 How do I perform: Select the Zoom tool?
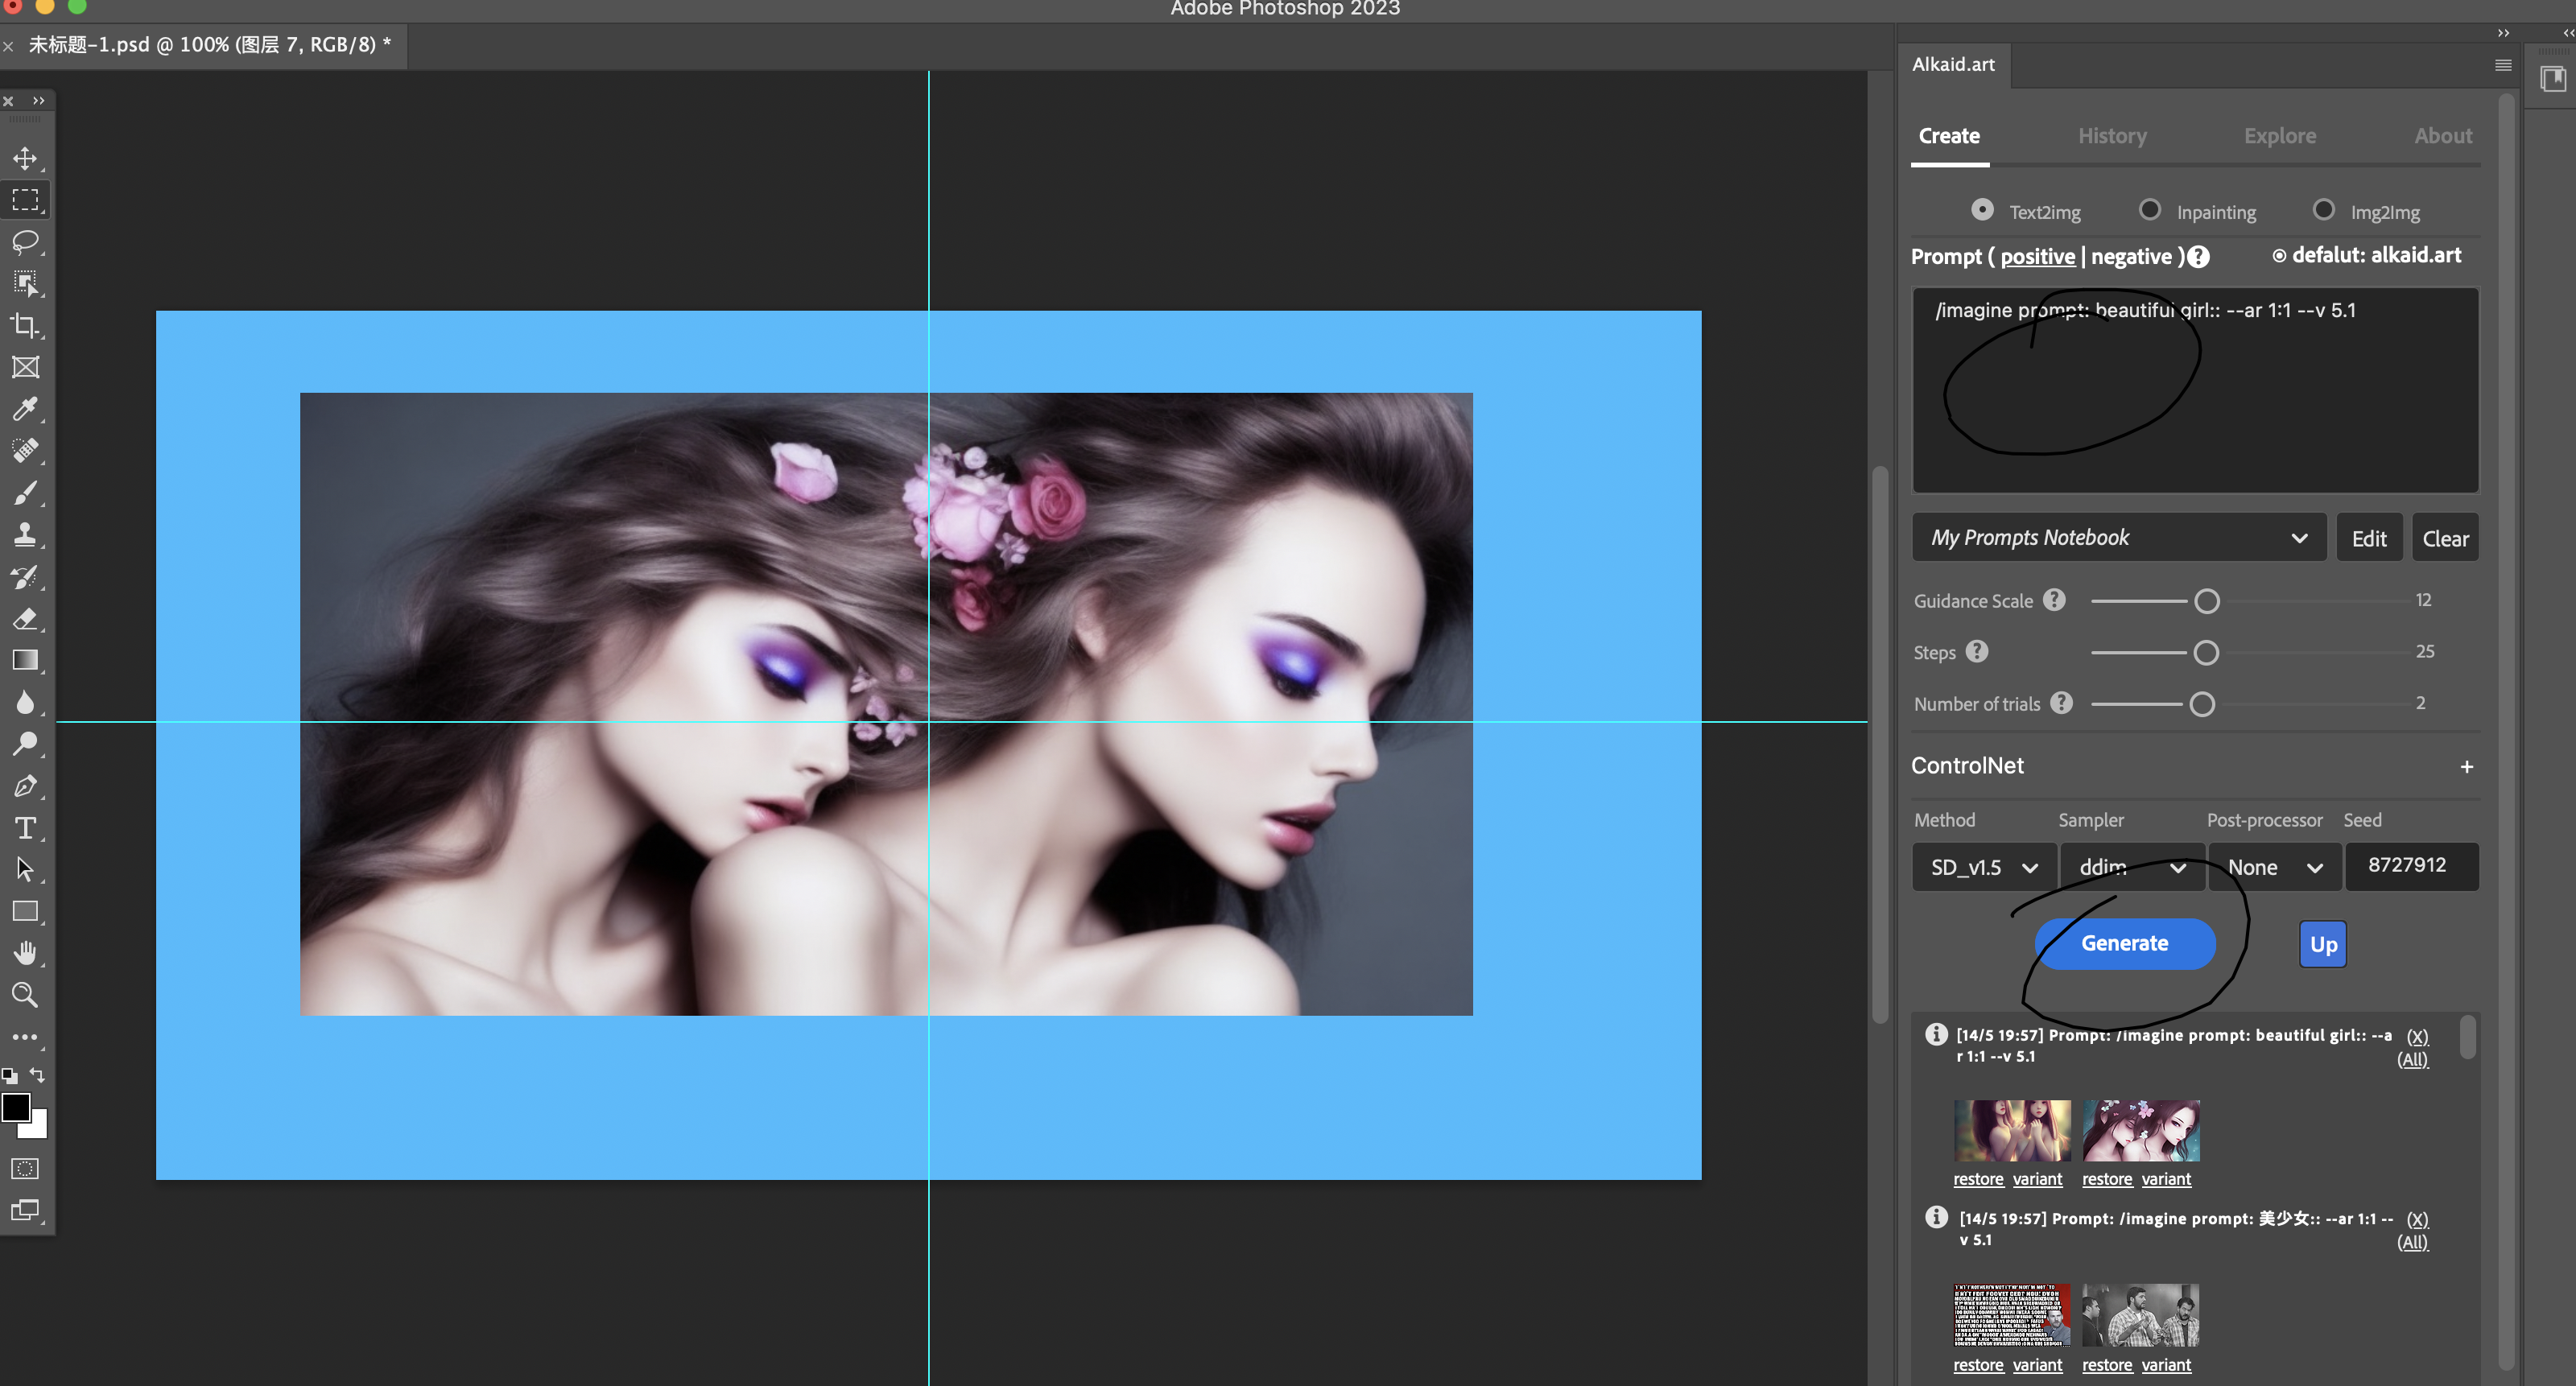(25, 995)
